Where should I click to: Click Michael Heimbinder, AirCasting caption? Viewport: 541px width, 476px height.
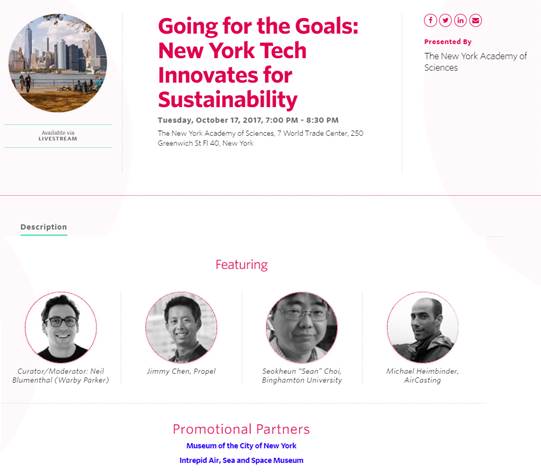click(422, 376)
